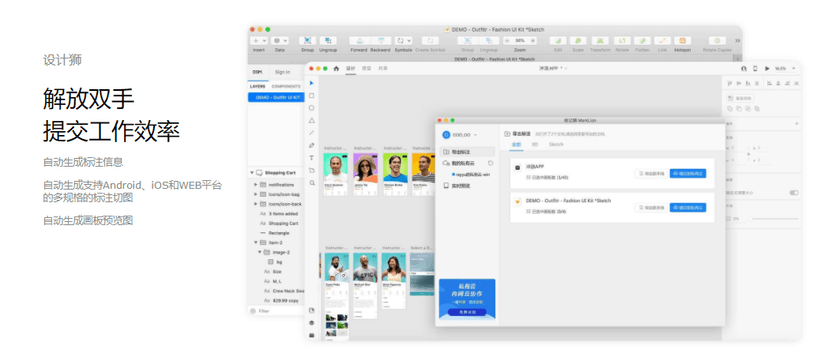The width and height of the screenshot is (828, 361).
Task: Activate the zoom magnifier tool
Action: [x=312, y=183]
